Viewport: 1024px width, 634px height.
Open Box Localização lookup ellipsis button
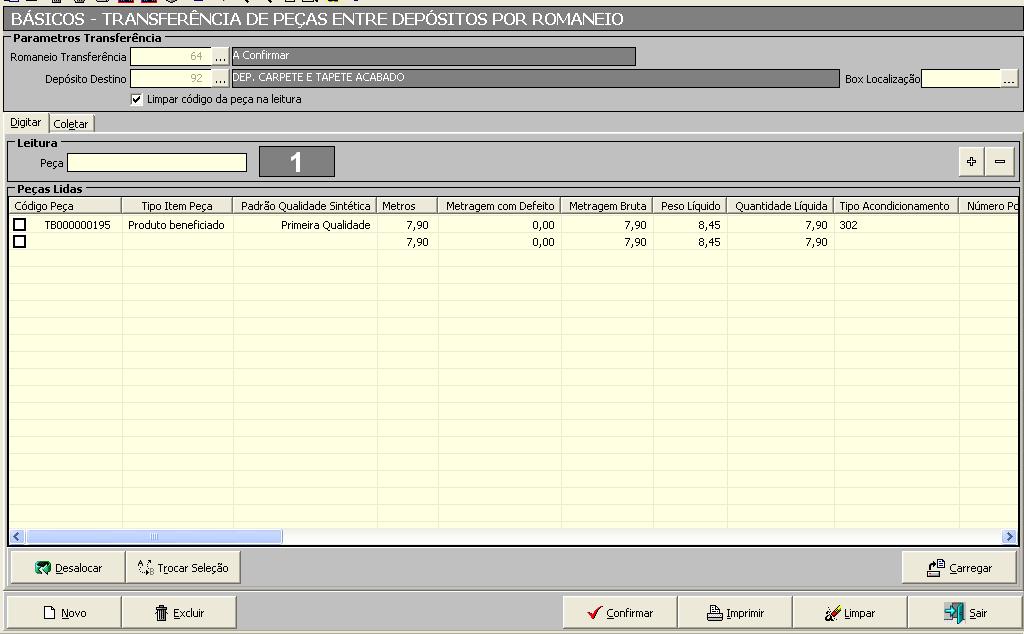point(1009,79)
